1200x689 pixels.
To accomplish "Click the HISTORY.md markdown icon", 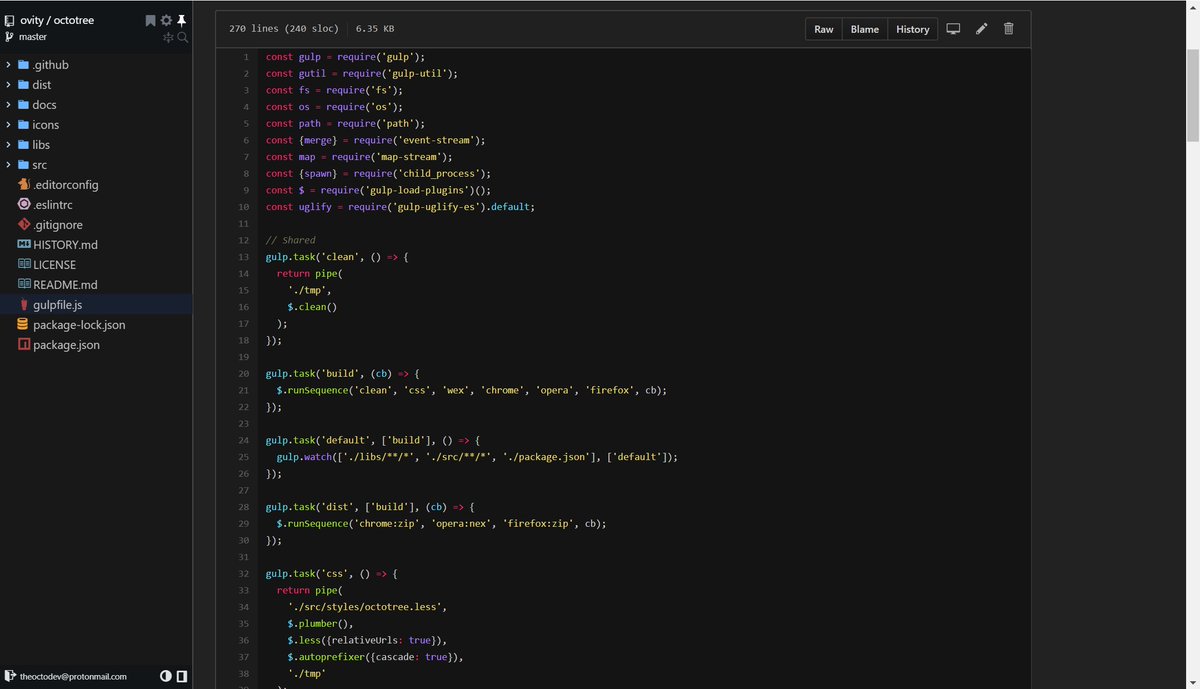I will [24, 245].
